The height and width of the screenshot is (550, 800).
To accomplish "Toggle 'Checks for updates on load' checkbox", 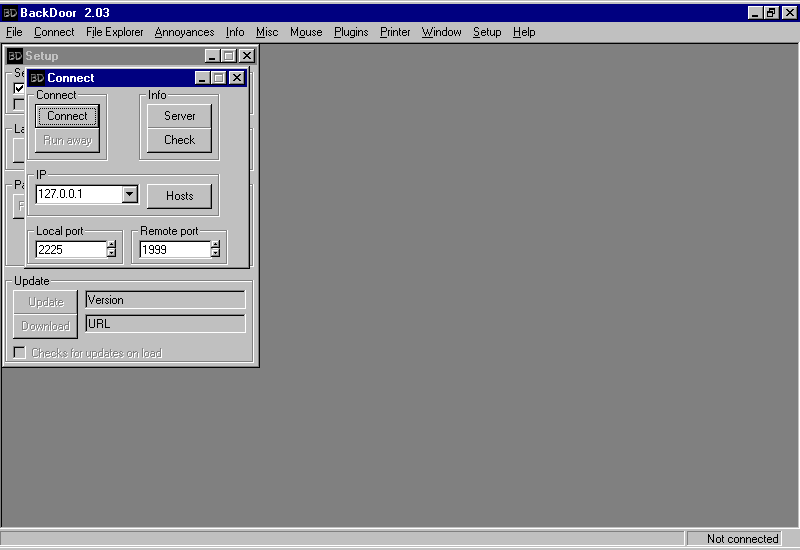I will [x=19, y=353].
